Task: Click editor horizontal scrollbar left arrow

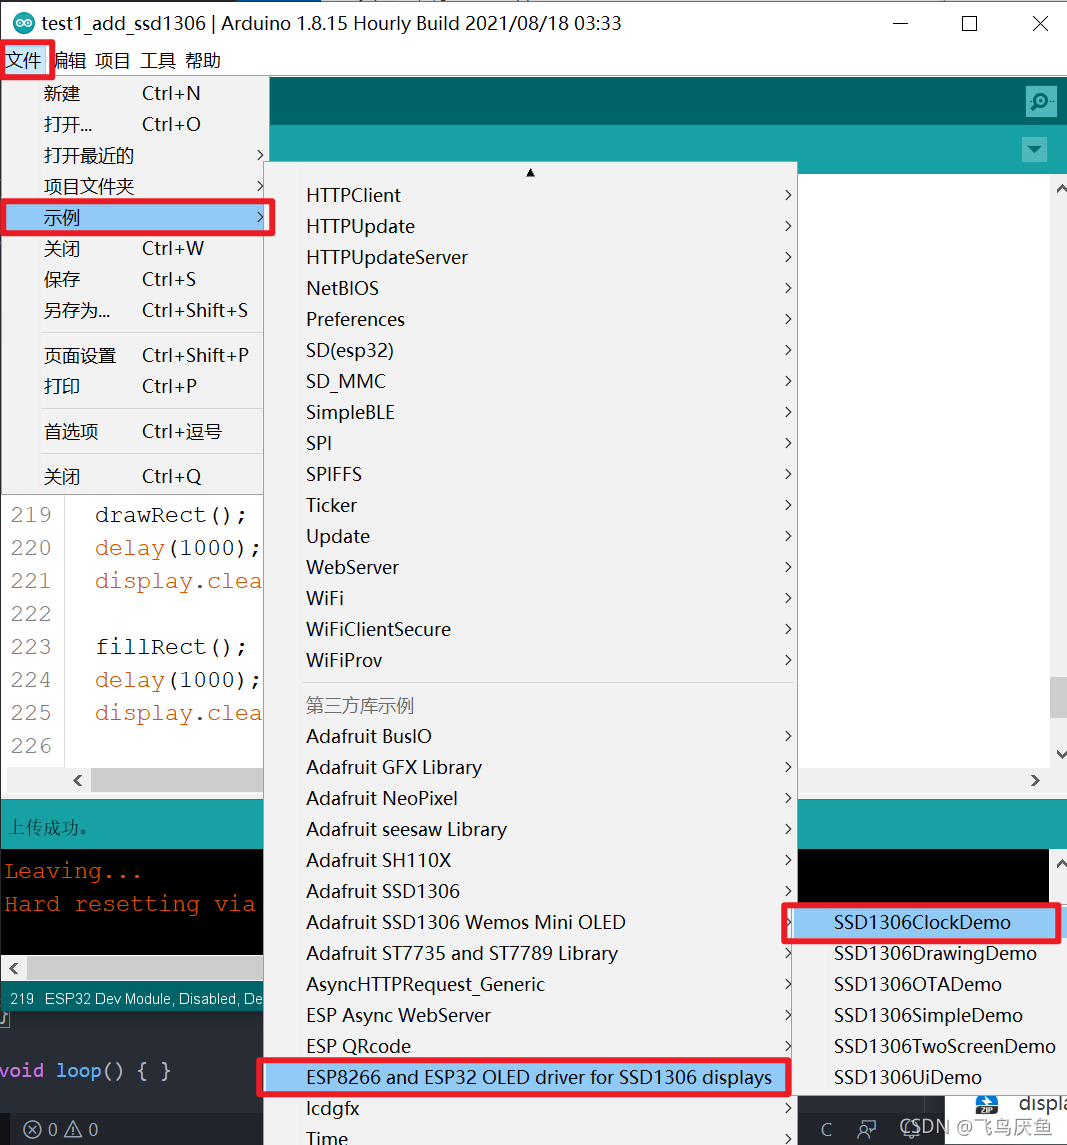Action: coord(78,781)
